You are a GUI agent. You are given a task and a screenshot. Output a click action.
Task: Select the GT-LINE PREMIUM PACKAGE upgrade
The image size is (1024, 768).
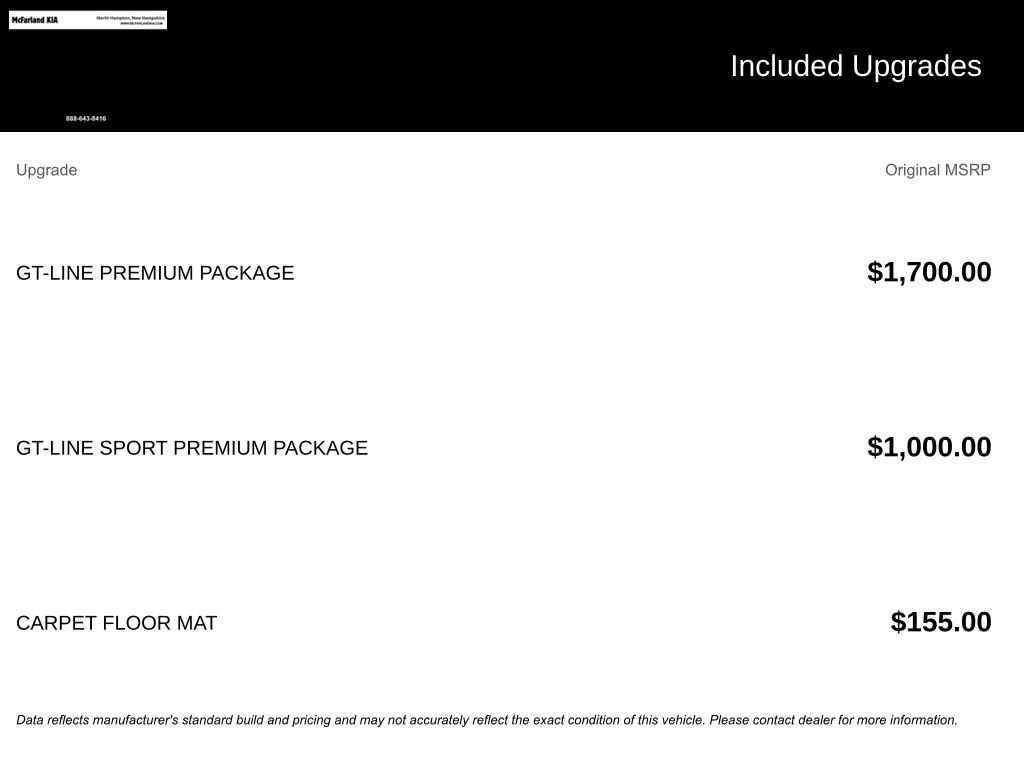click(x=155, y=273)
